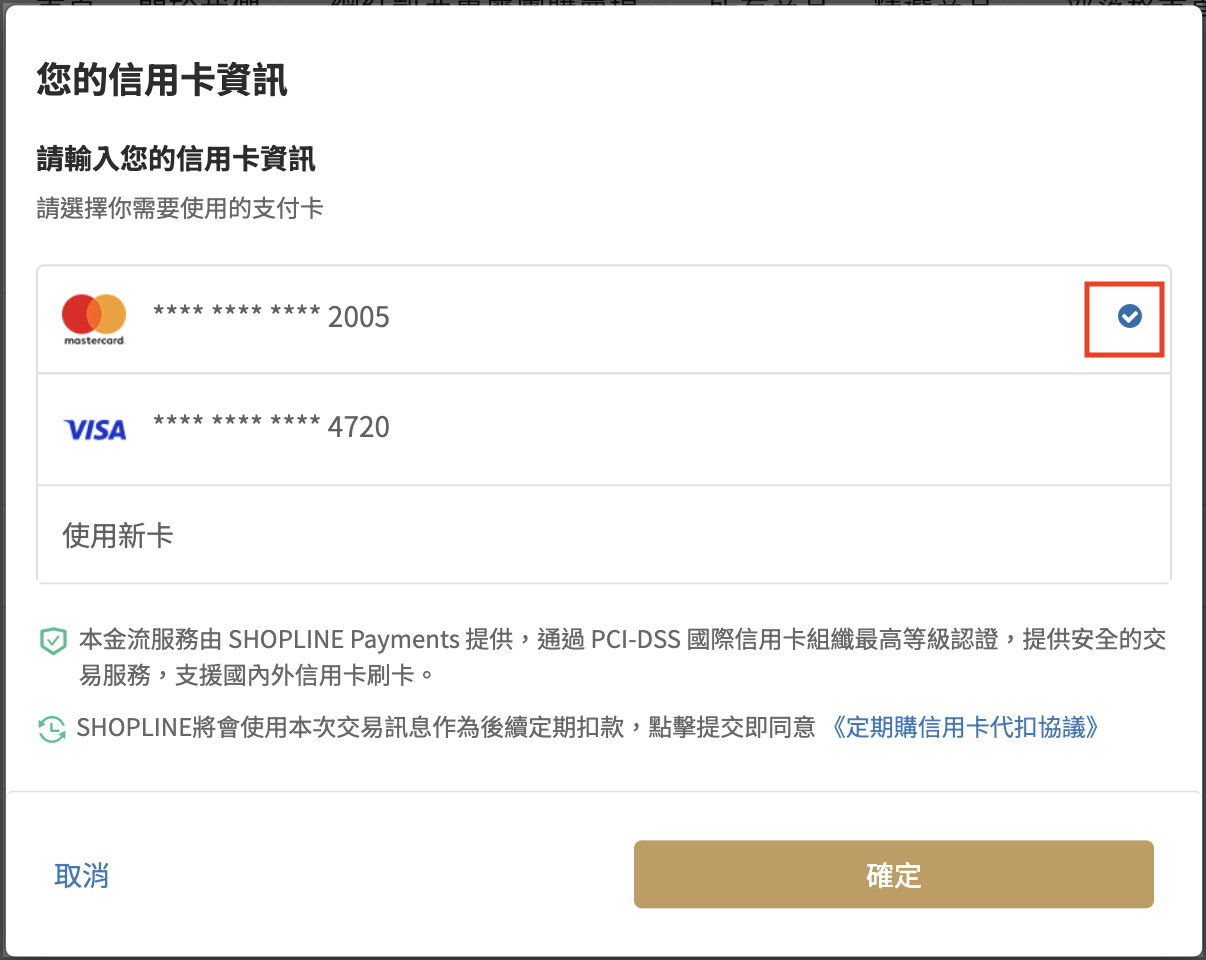Confirm with the 確定 button
This screenshot has width=1206, height=960.
click(x=893, y=875)
